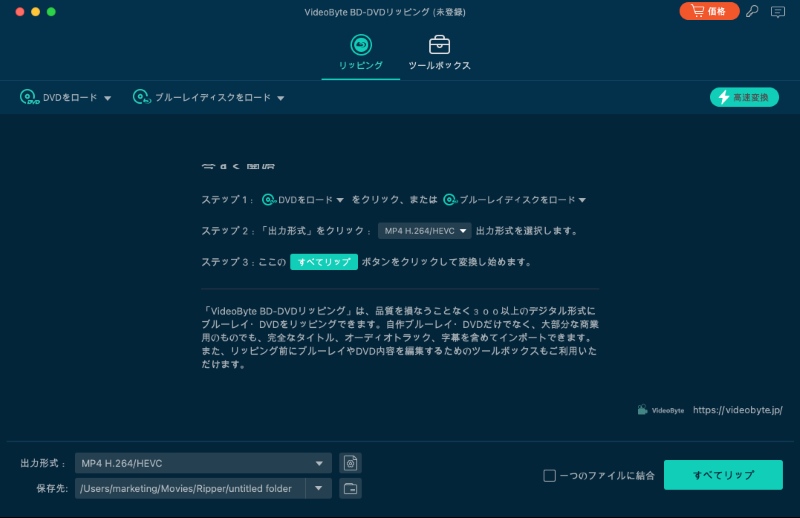The height and width of the screenshot is (518, 800).
Task: Switch to the リッピング tab
Action: 360,53
